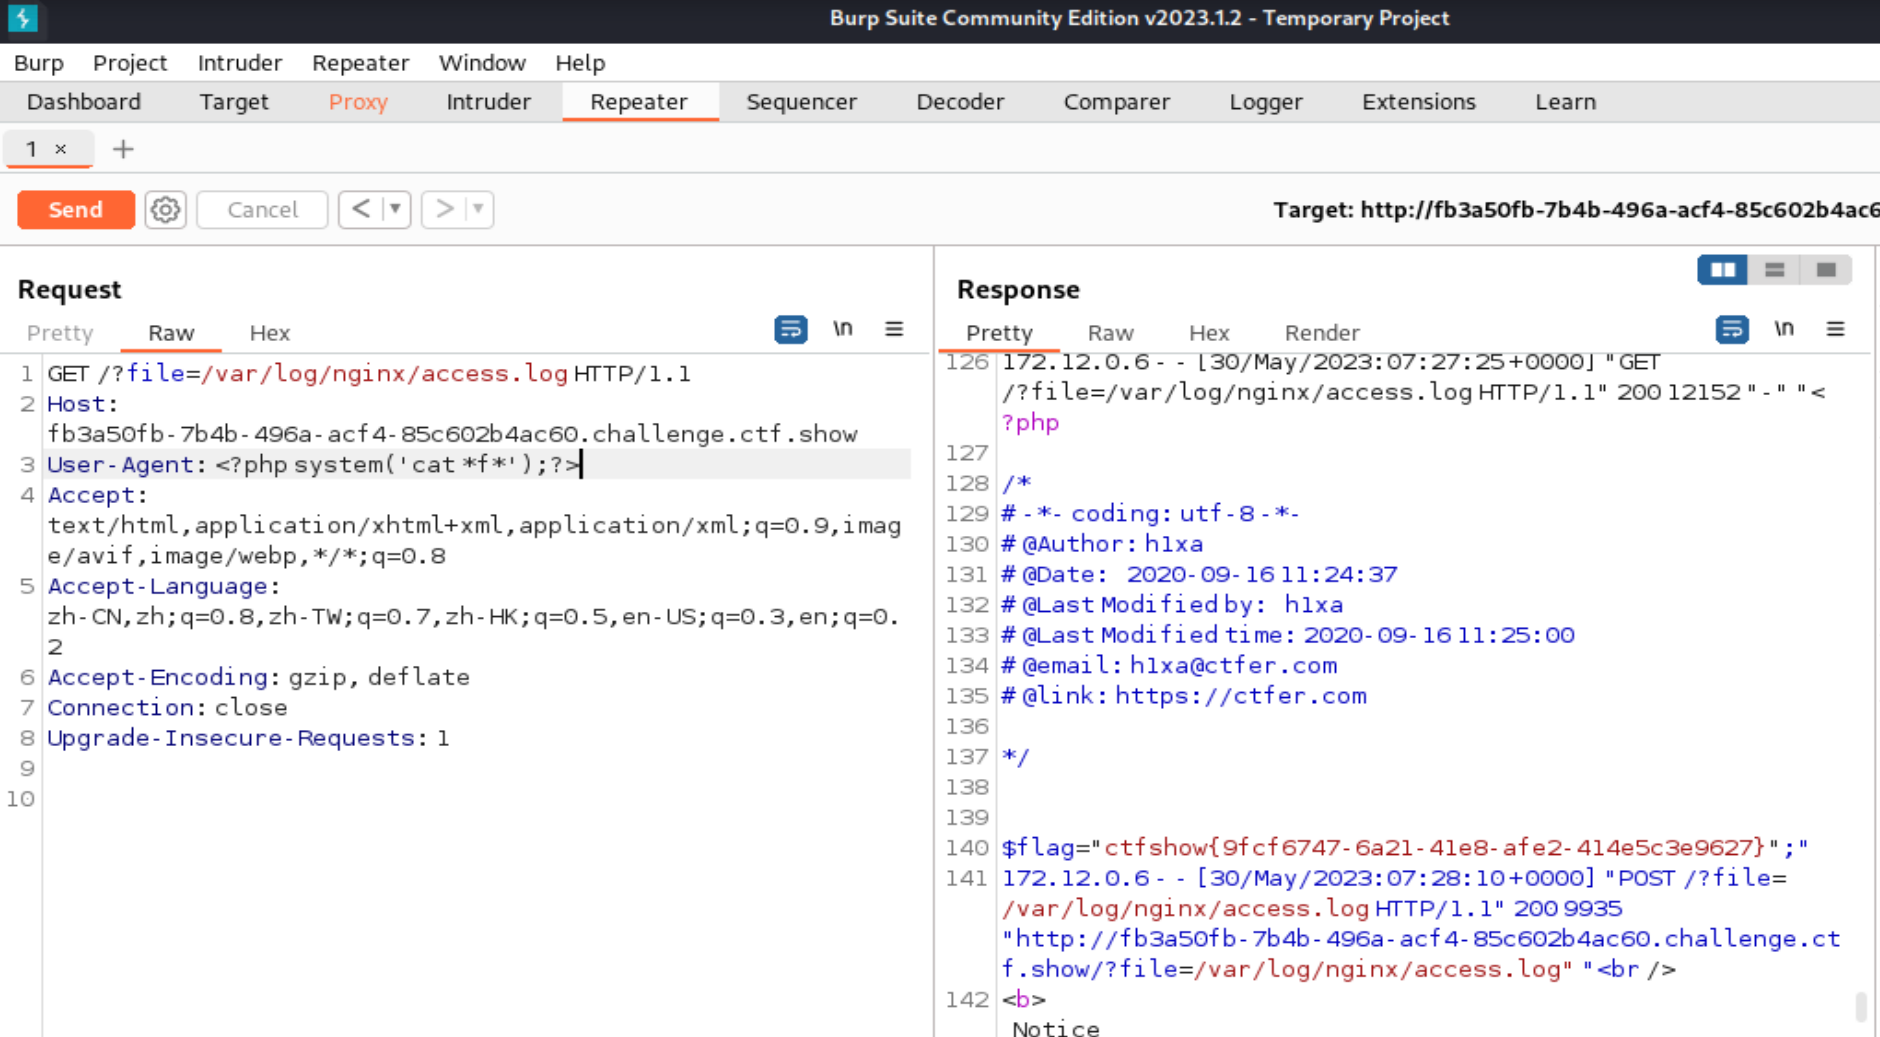Screen dimensions: 1880x1037
Task: Click the Request panel heading
Action: point(70,290)
